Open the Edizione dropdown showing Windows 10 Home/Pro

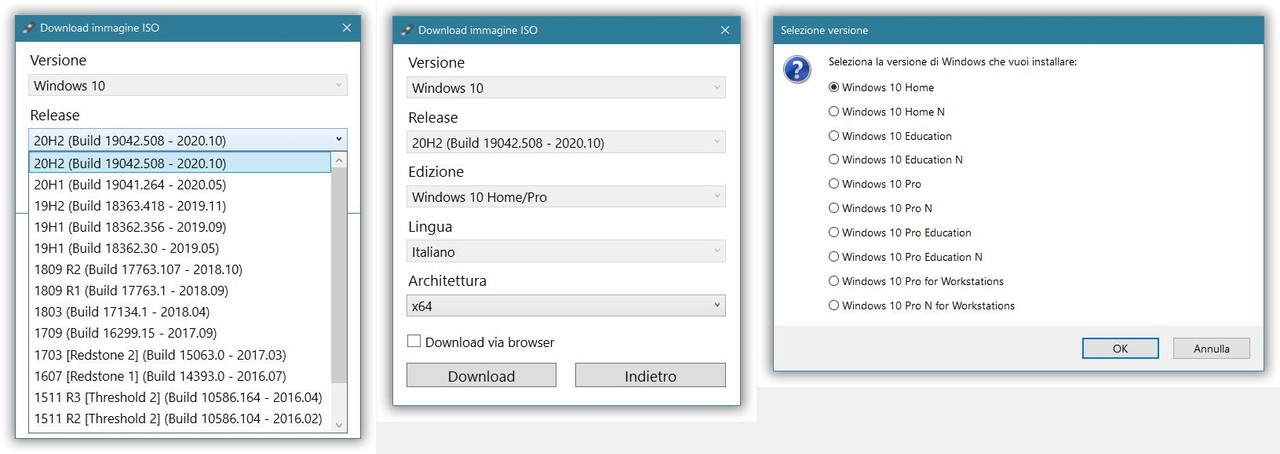pyautogui.click(x=567, y=197)
